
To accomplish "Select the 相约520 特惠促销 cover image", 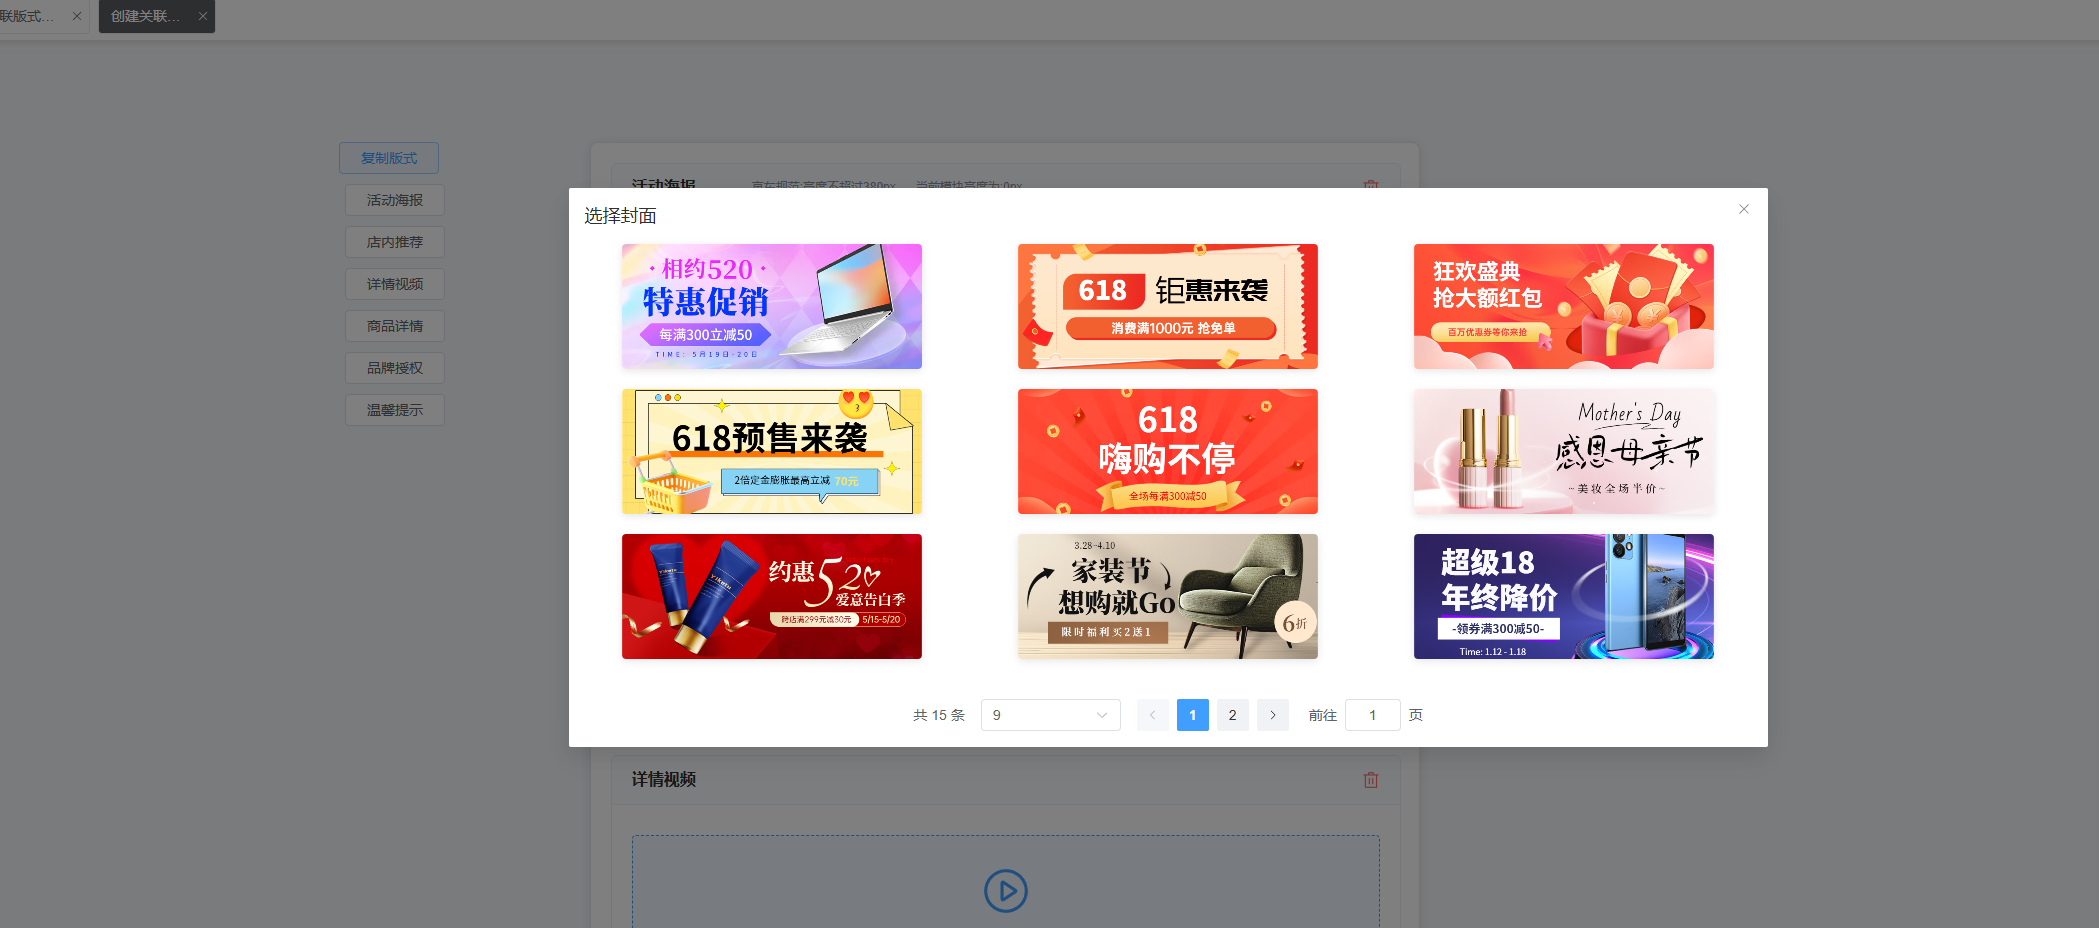I will click(x=771, y=306).
